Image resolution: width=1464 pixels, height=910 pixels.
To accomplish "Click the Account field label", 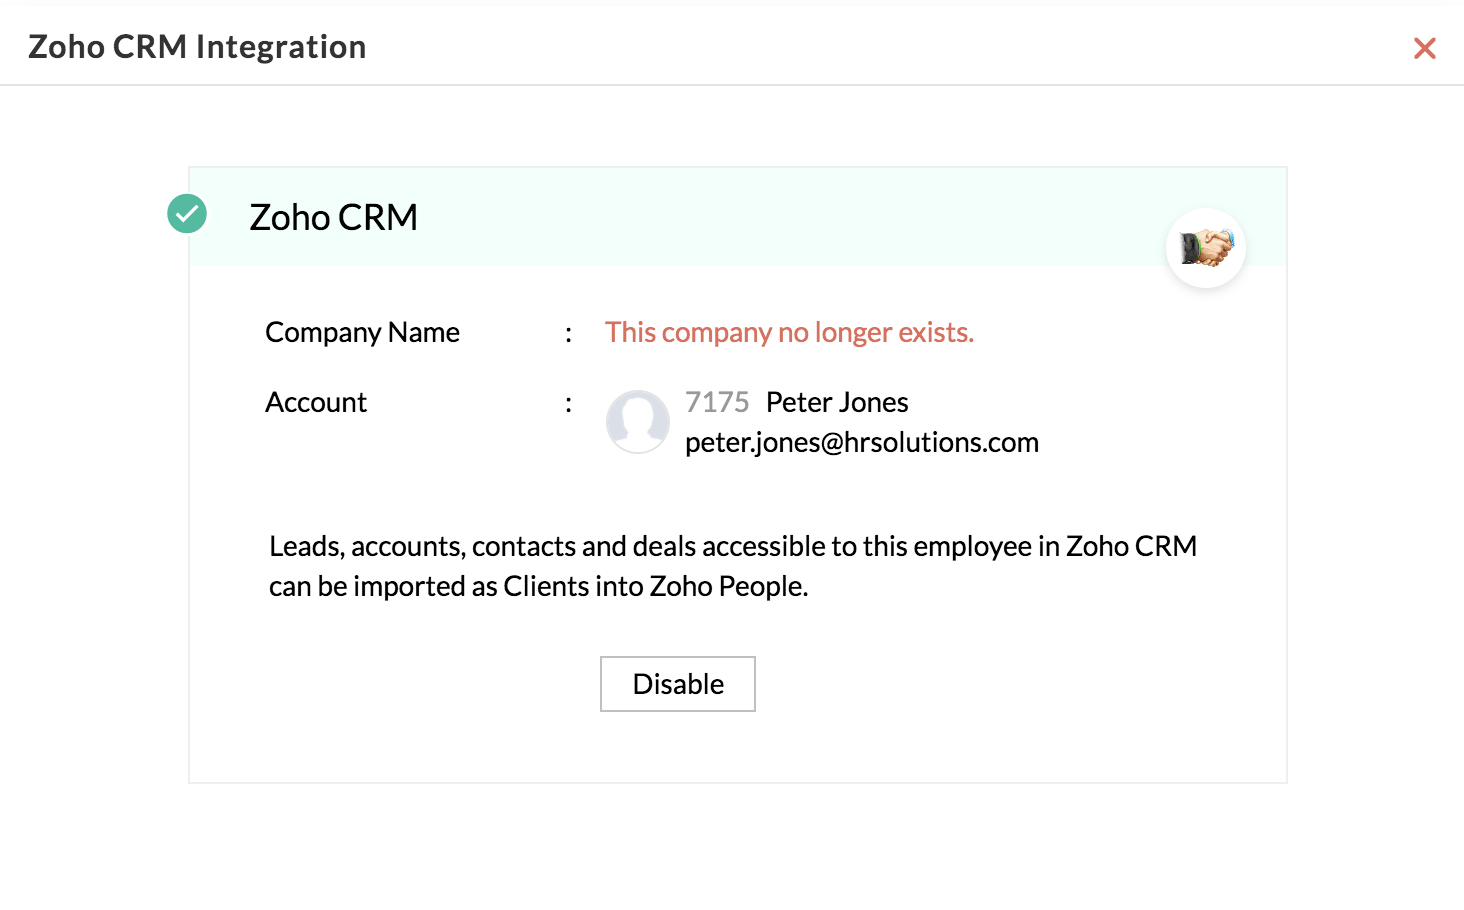I will [x=316, y=402].
